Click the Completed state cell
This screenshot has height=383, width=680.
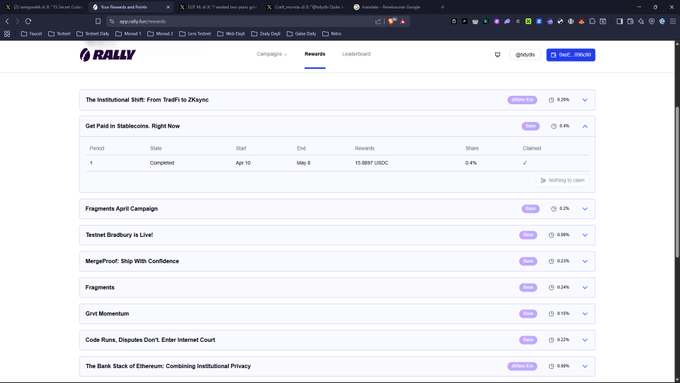[x=162, y=163]
